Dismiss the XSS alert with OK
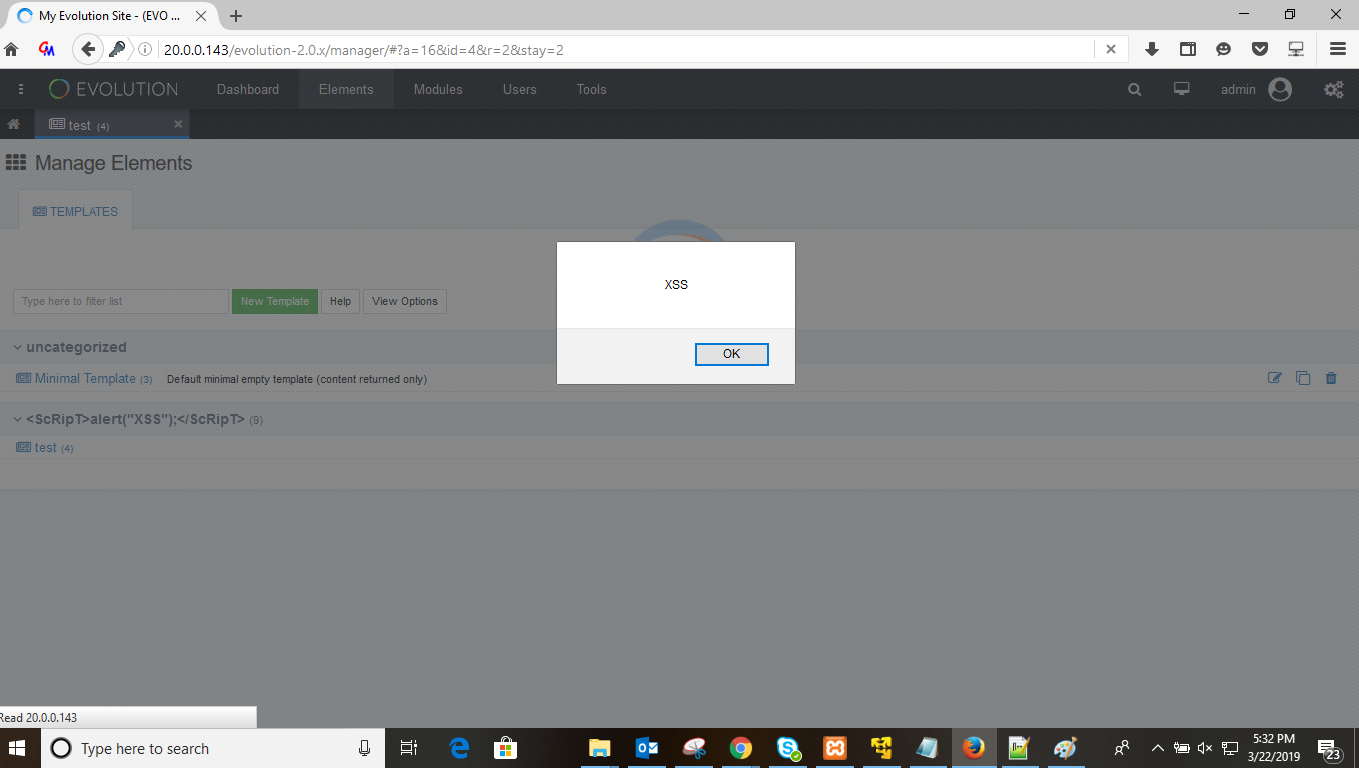Screen dimensions: 1359x768 tap(731, 354)
